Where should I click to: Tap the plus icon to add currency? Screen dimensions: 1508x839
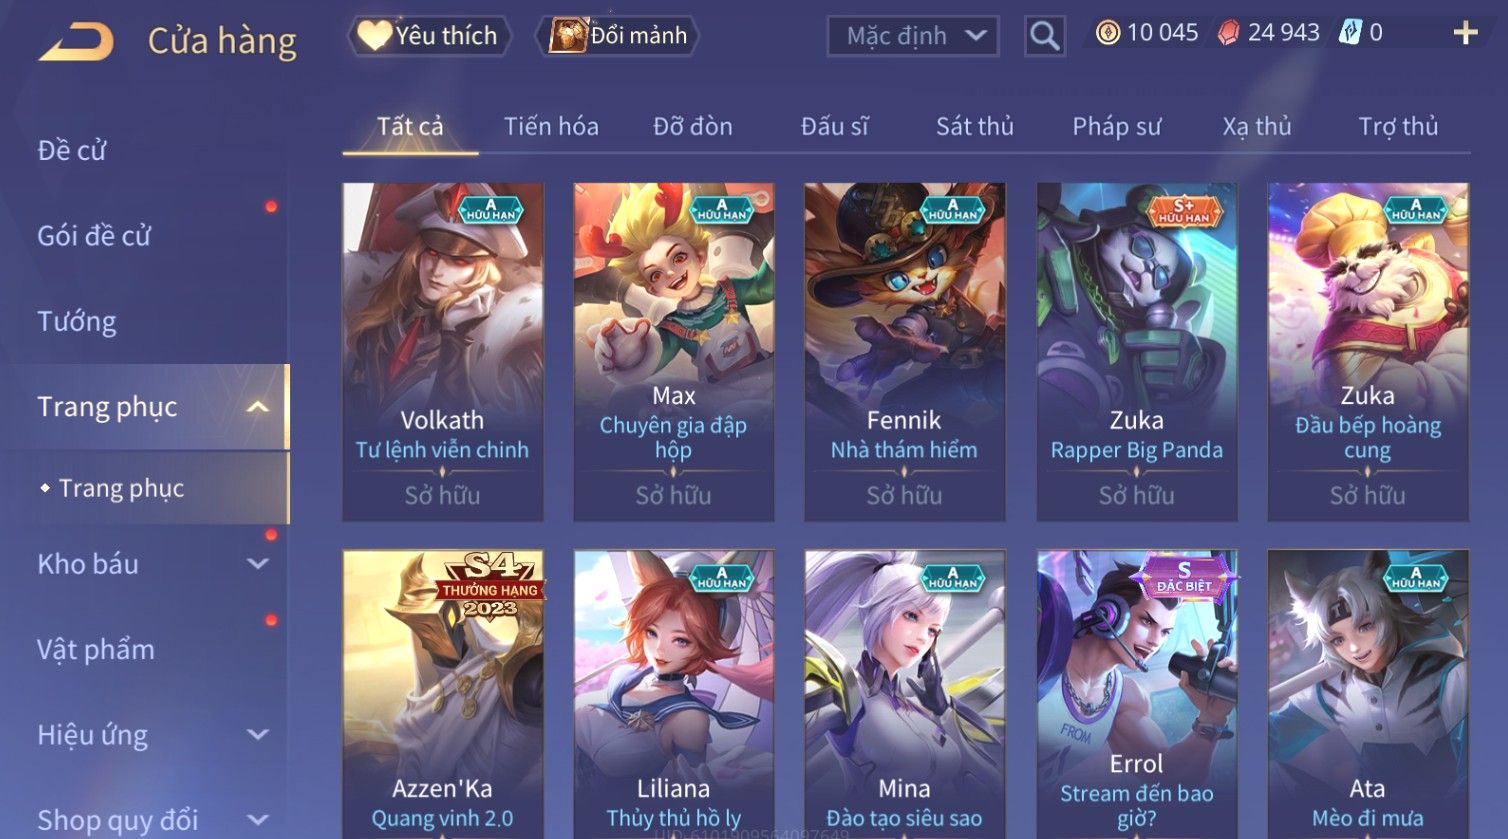[x=1465, y=34]
